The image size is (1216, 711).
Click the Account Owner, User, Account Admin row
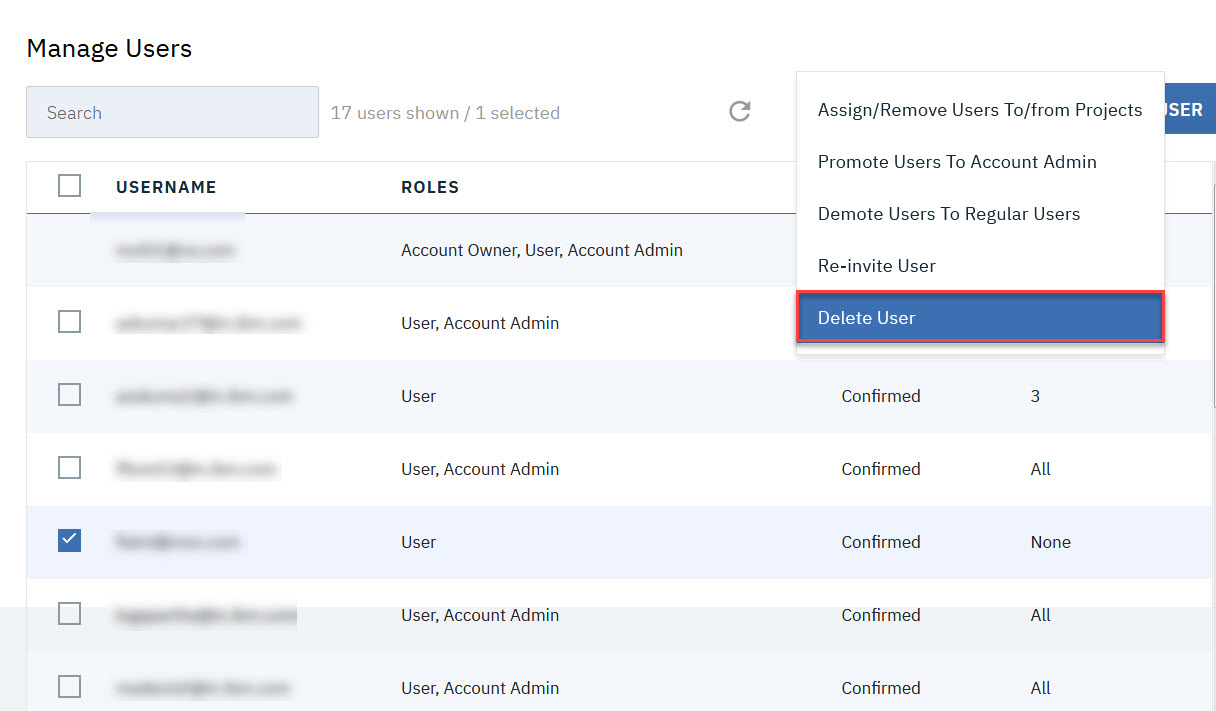(541, 250)
